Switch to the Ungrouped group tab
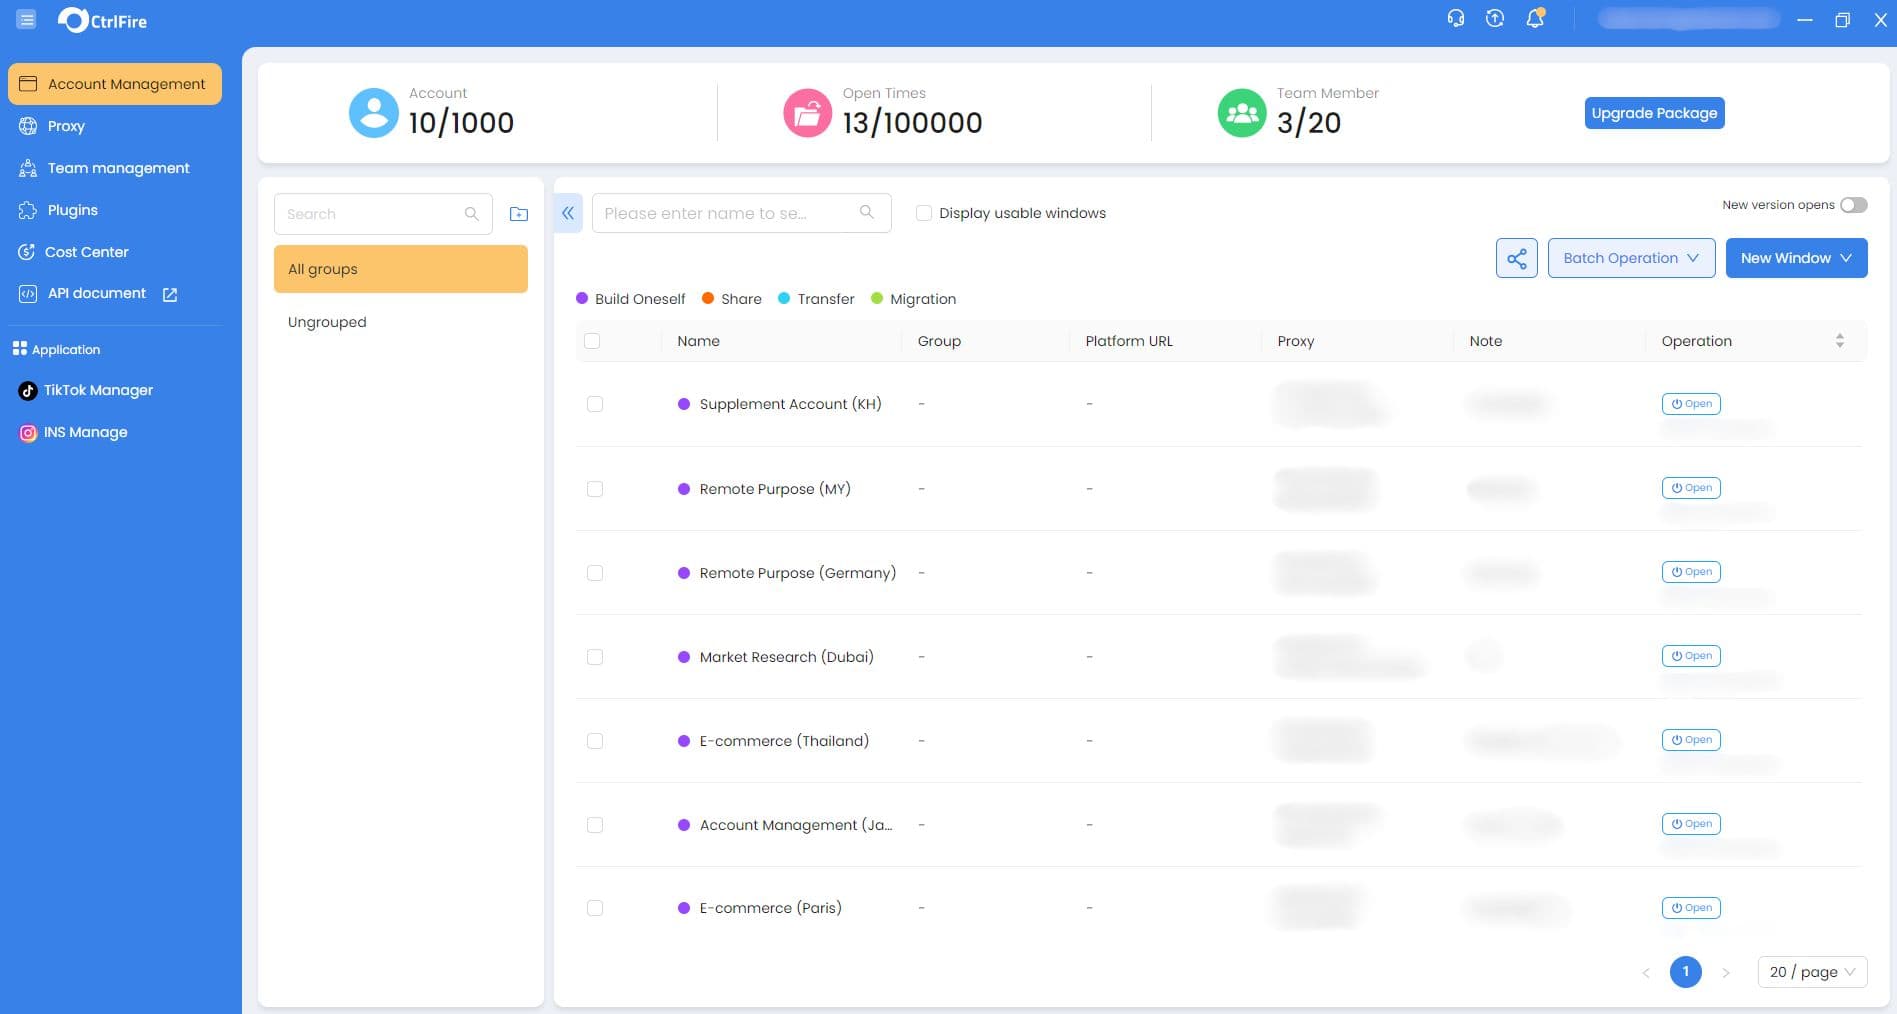The height and width of the screenshot is (1014, 1897). 326,322
